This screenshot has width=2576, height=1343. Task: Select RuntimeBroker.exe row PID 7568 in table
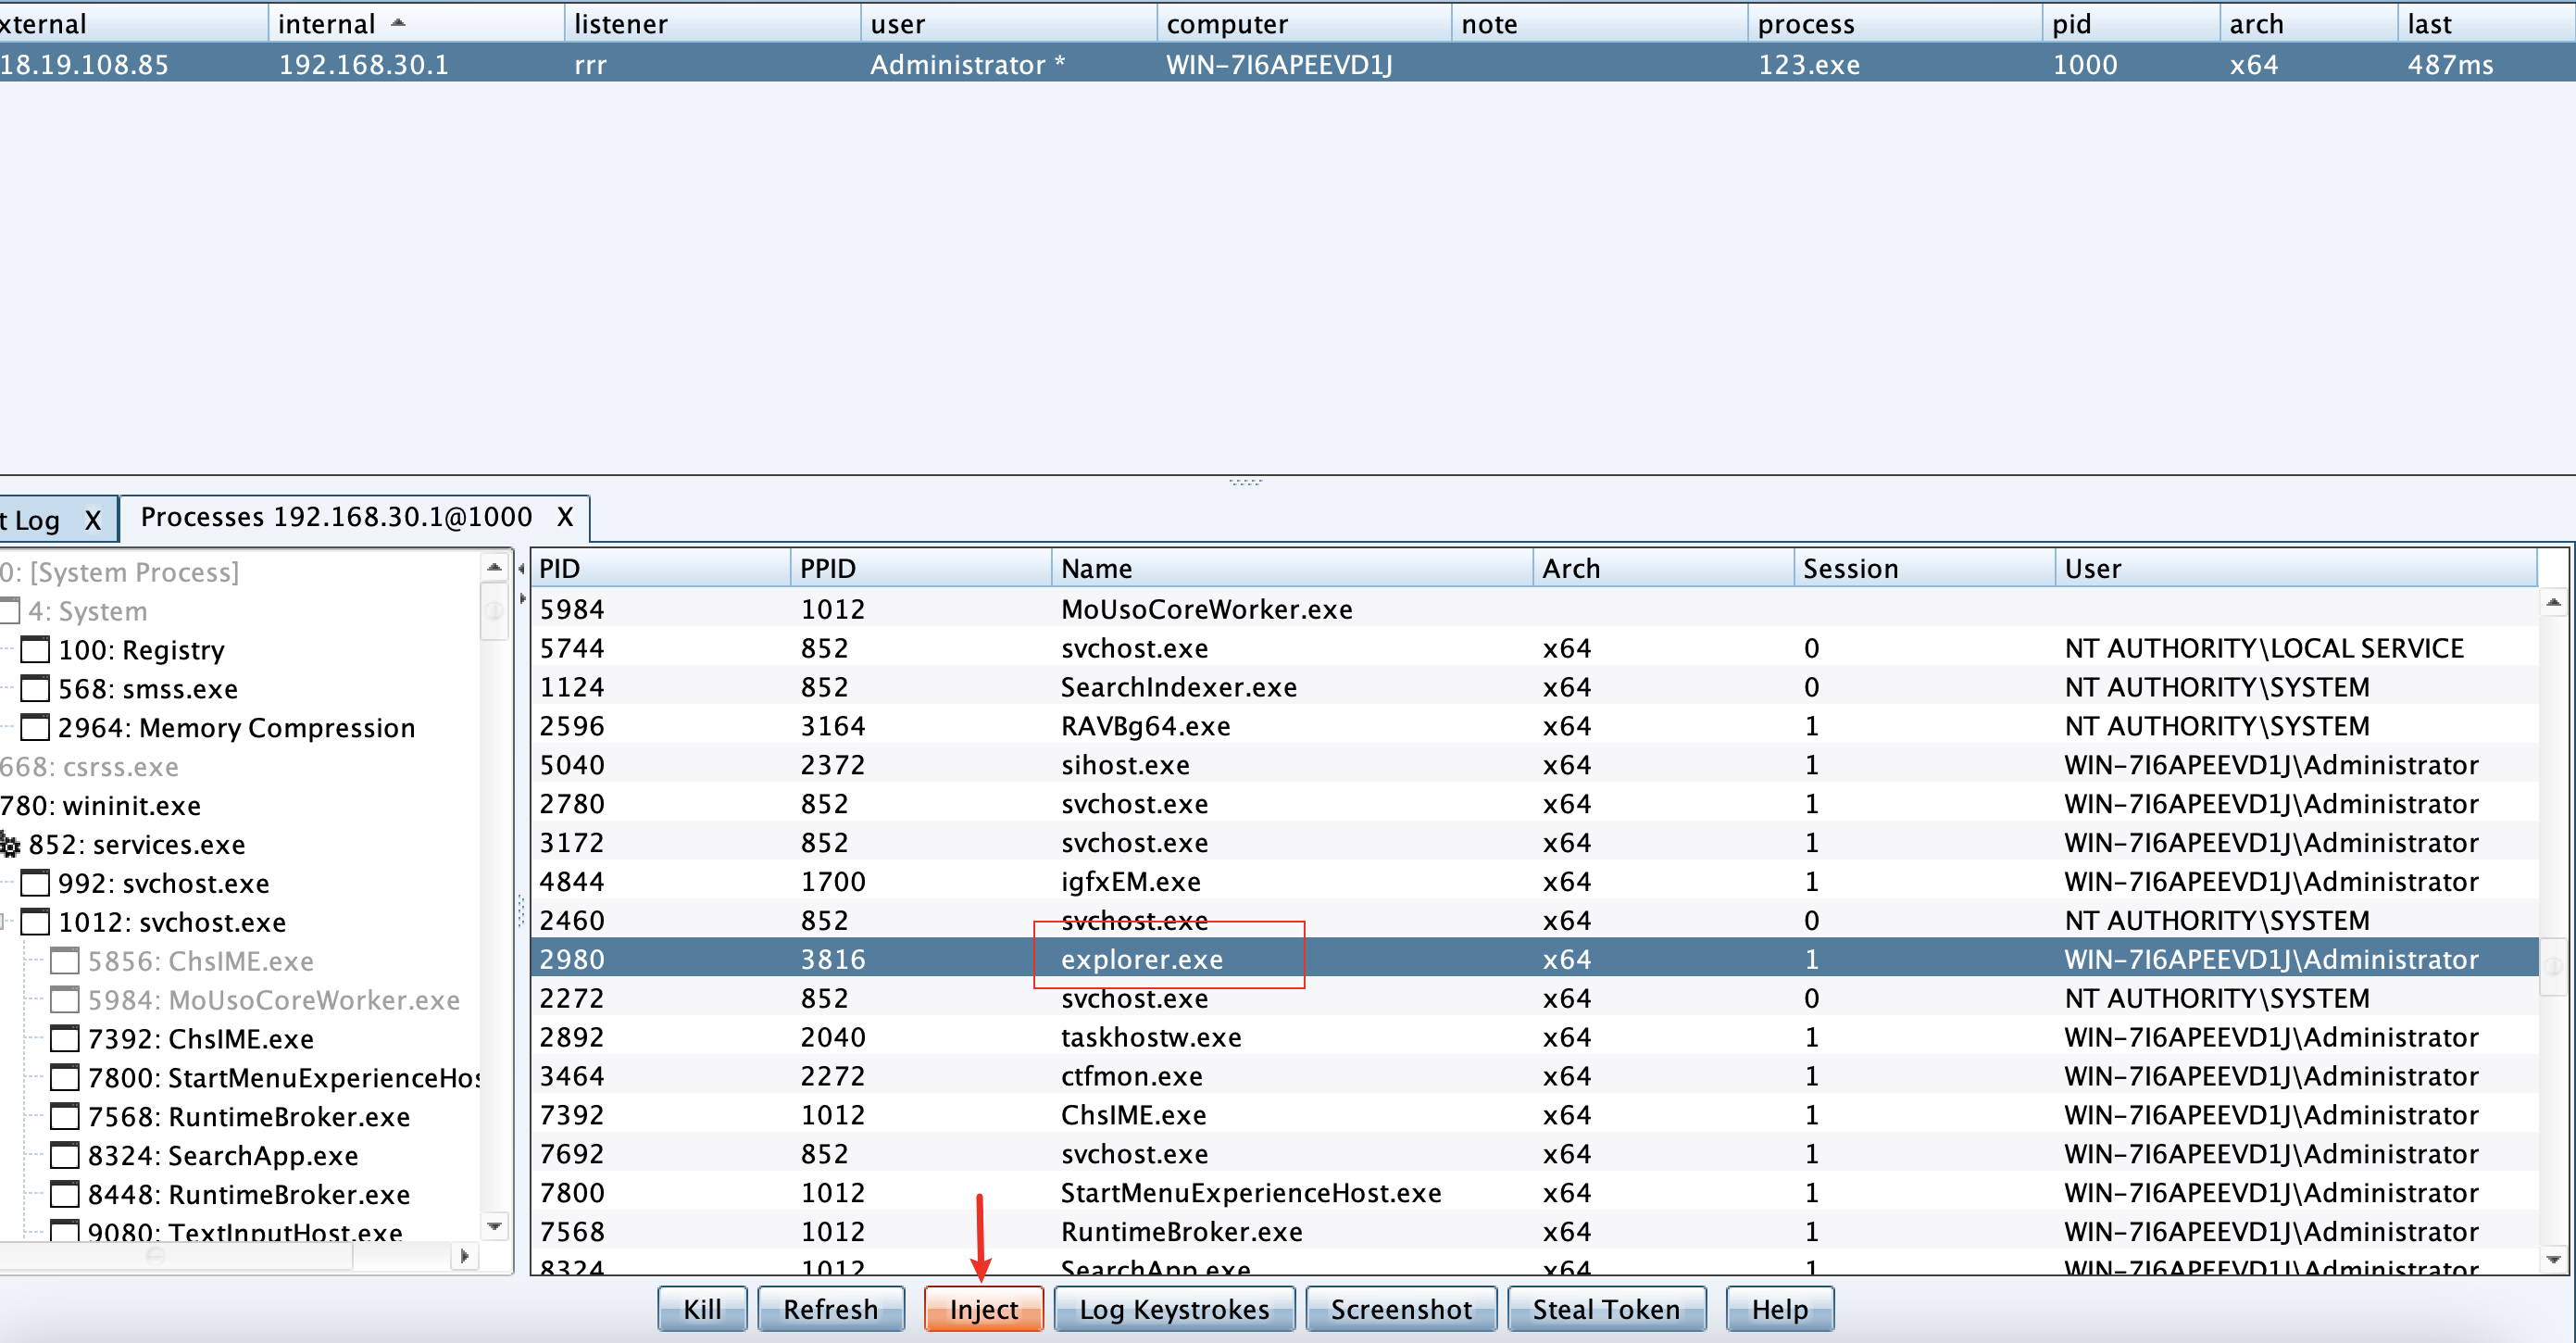[x=1535, y=1231]
